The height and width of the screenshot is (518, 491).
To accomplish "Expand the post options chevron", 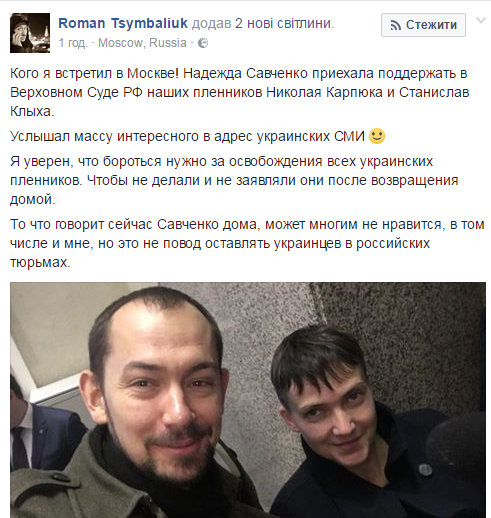I will 481,21.
